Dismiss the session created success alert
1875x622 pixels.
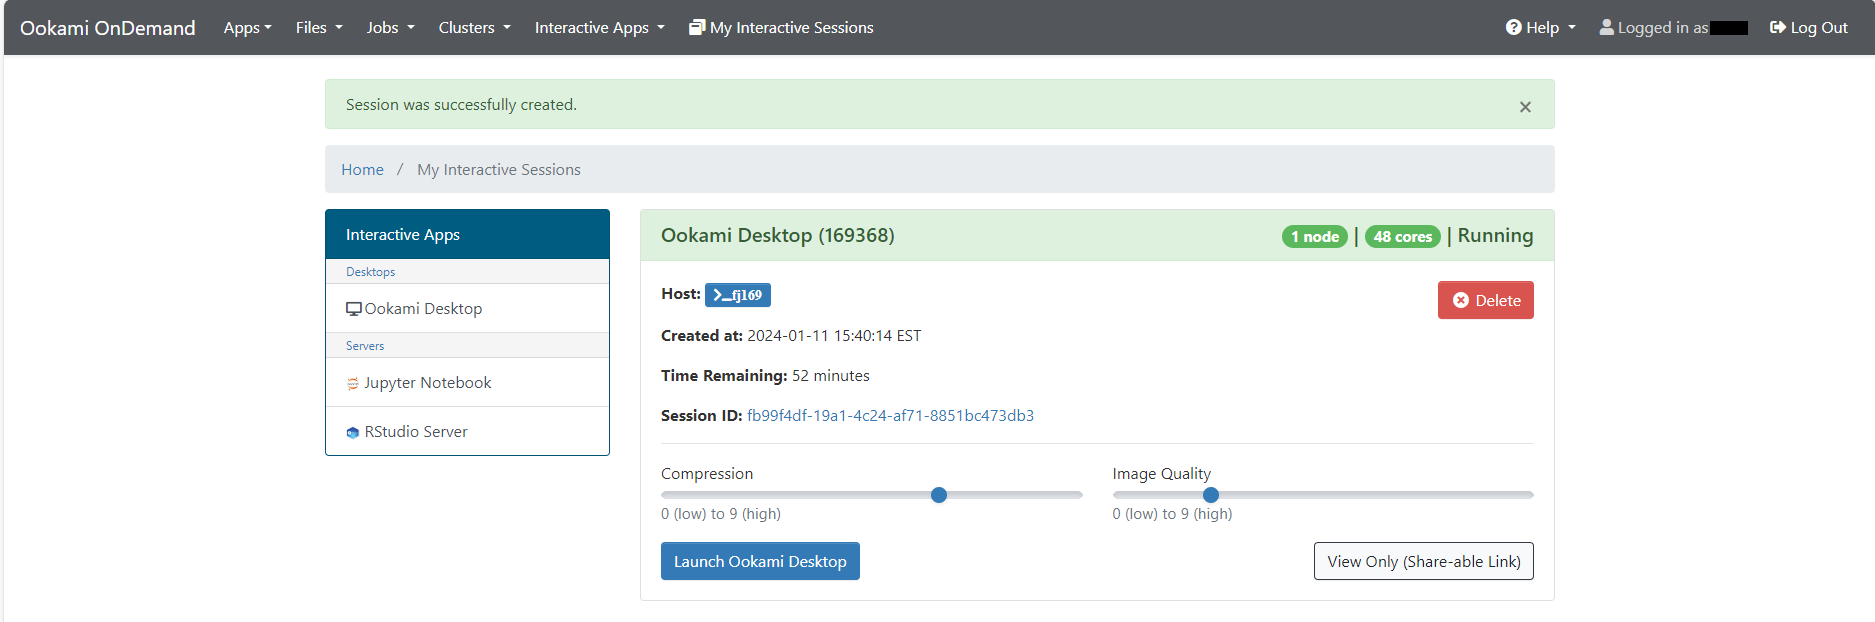1525,107
